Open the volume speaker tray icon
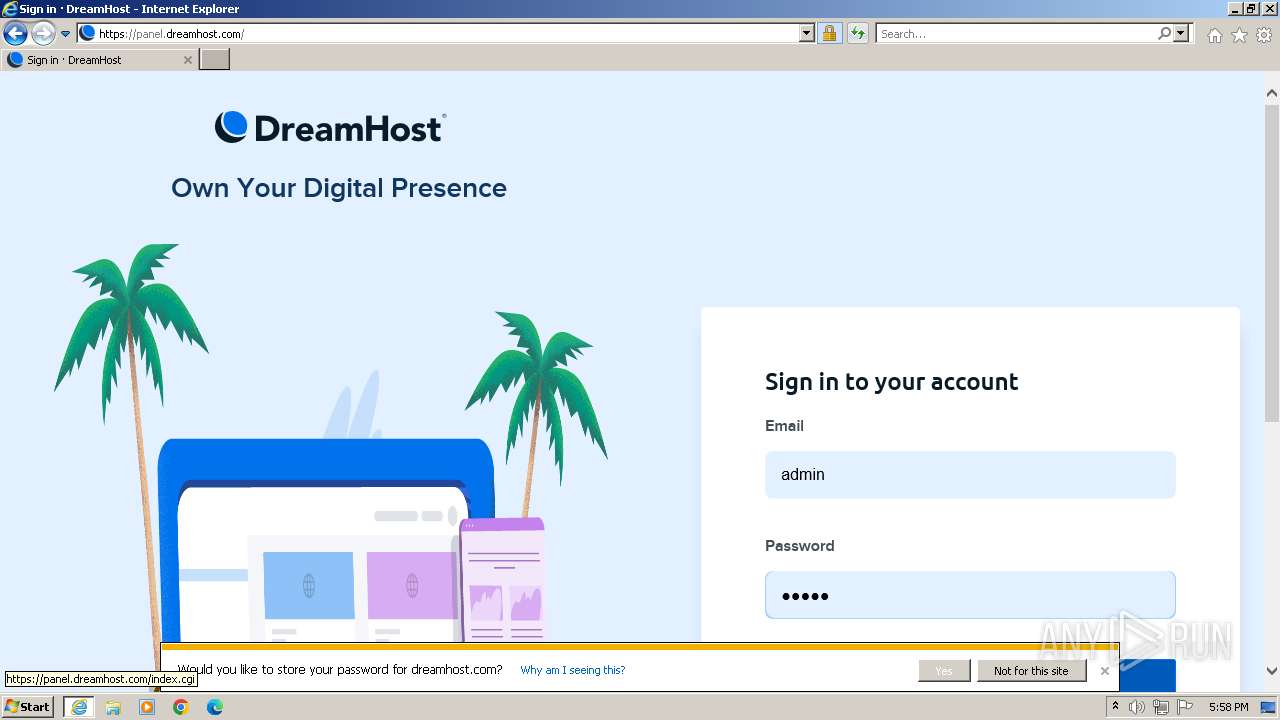The image size is (1280, 720). point(1137,707)
